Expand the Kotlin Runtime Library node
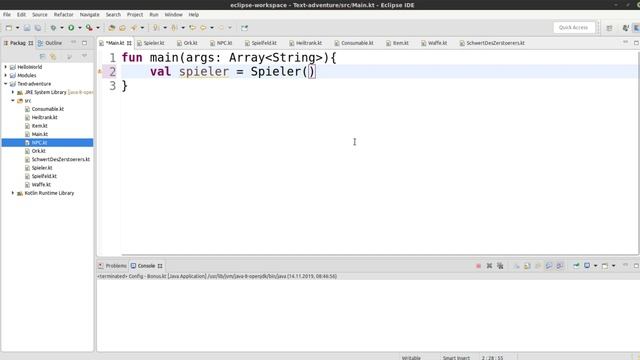Image resolution: width=640 pixels, height=360 pixels. [13, 193]
